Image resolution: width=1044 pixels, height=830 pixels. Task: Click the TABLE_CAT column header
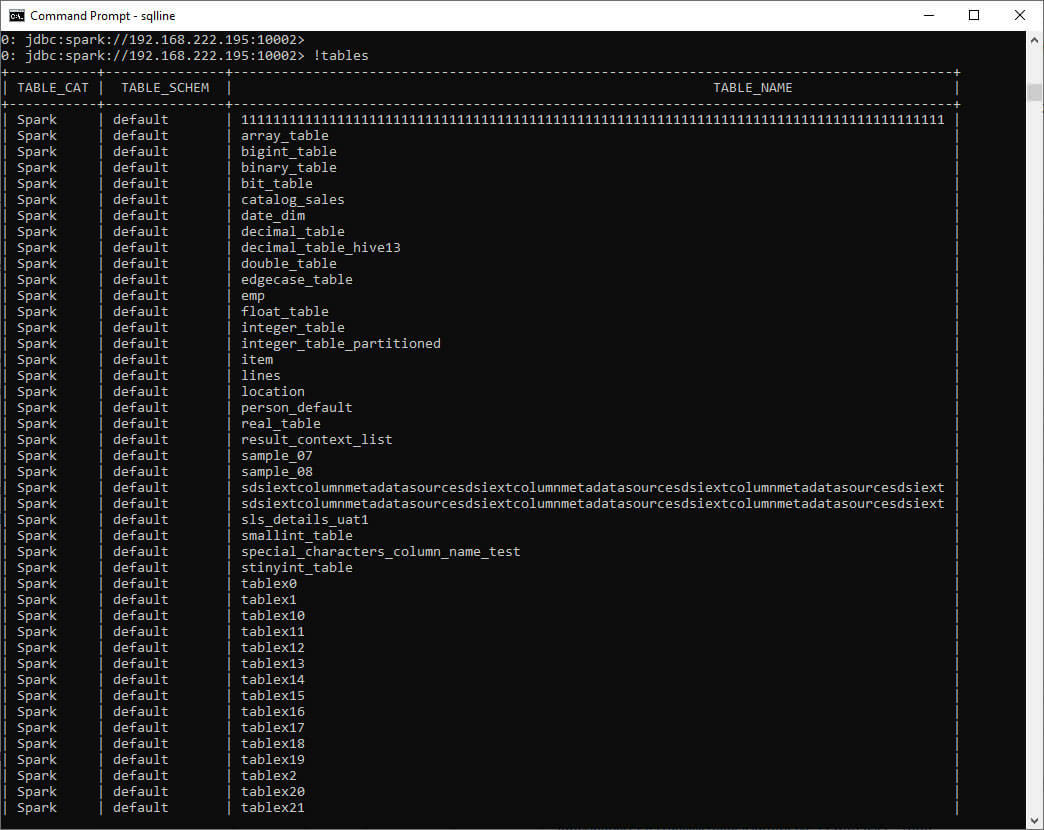point(52,87)
